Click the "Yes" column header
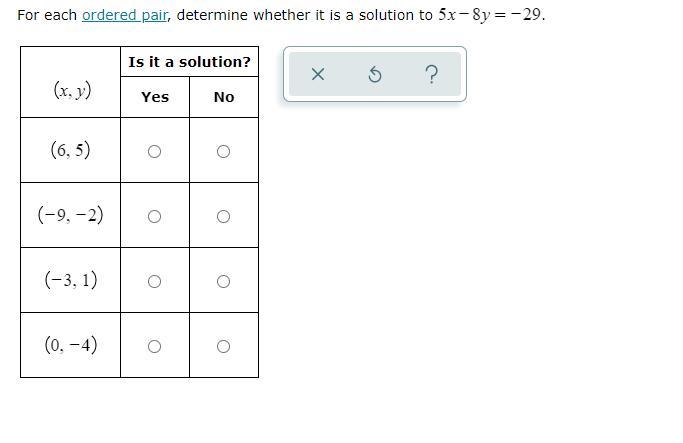The image size is (683, 443). (155, 97)
